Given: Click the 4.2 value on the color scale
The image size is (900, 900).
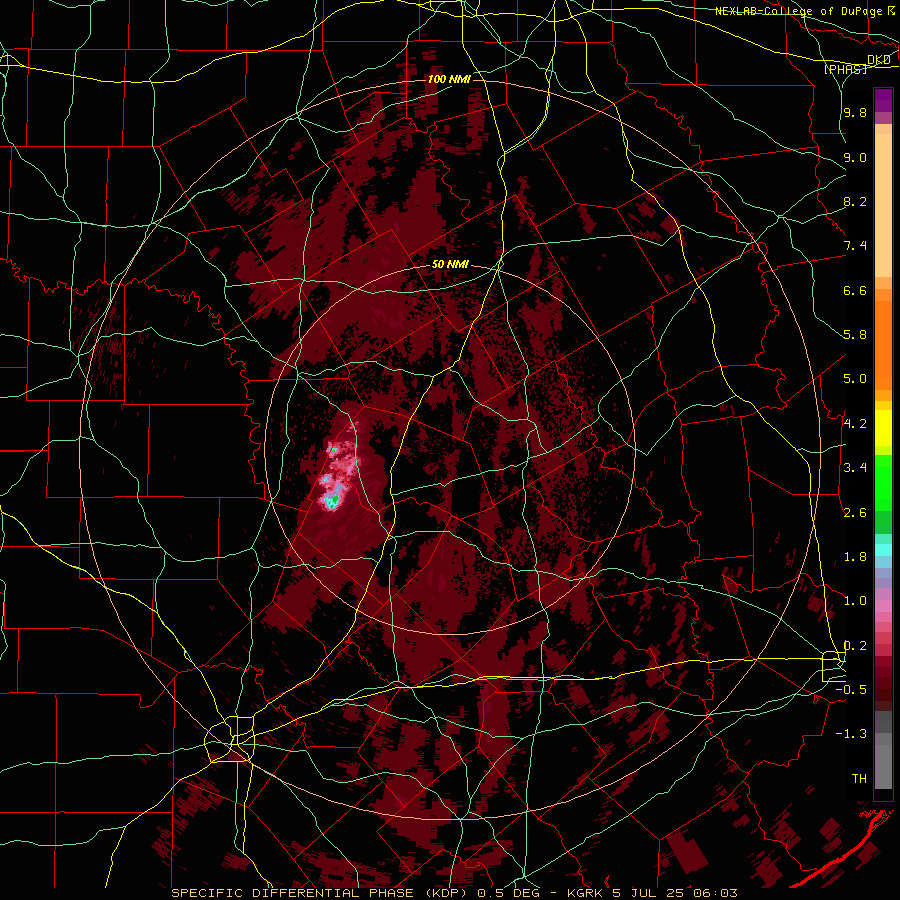Looking at the screenshot, I should [855, 424].
